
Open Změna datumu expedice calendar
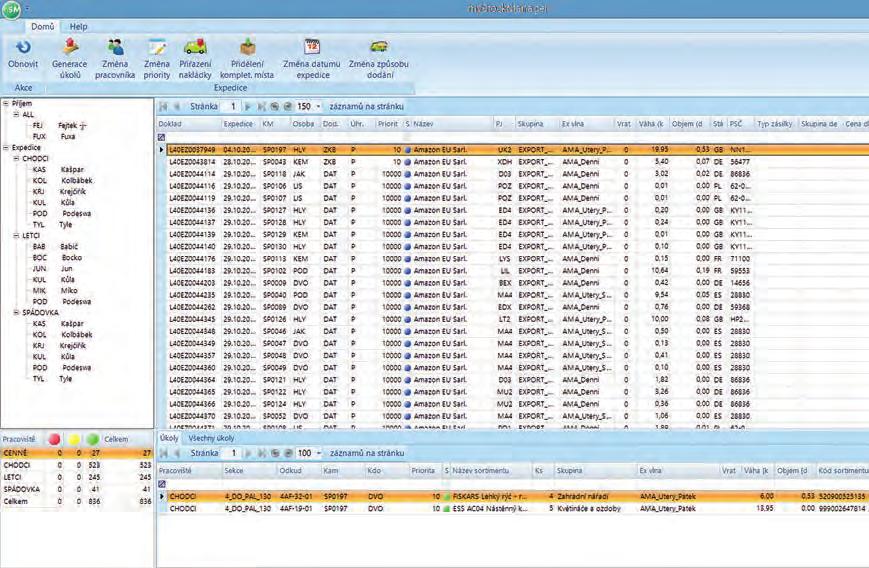coord(313,48)
